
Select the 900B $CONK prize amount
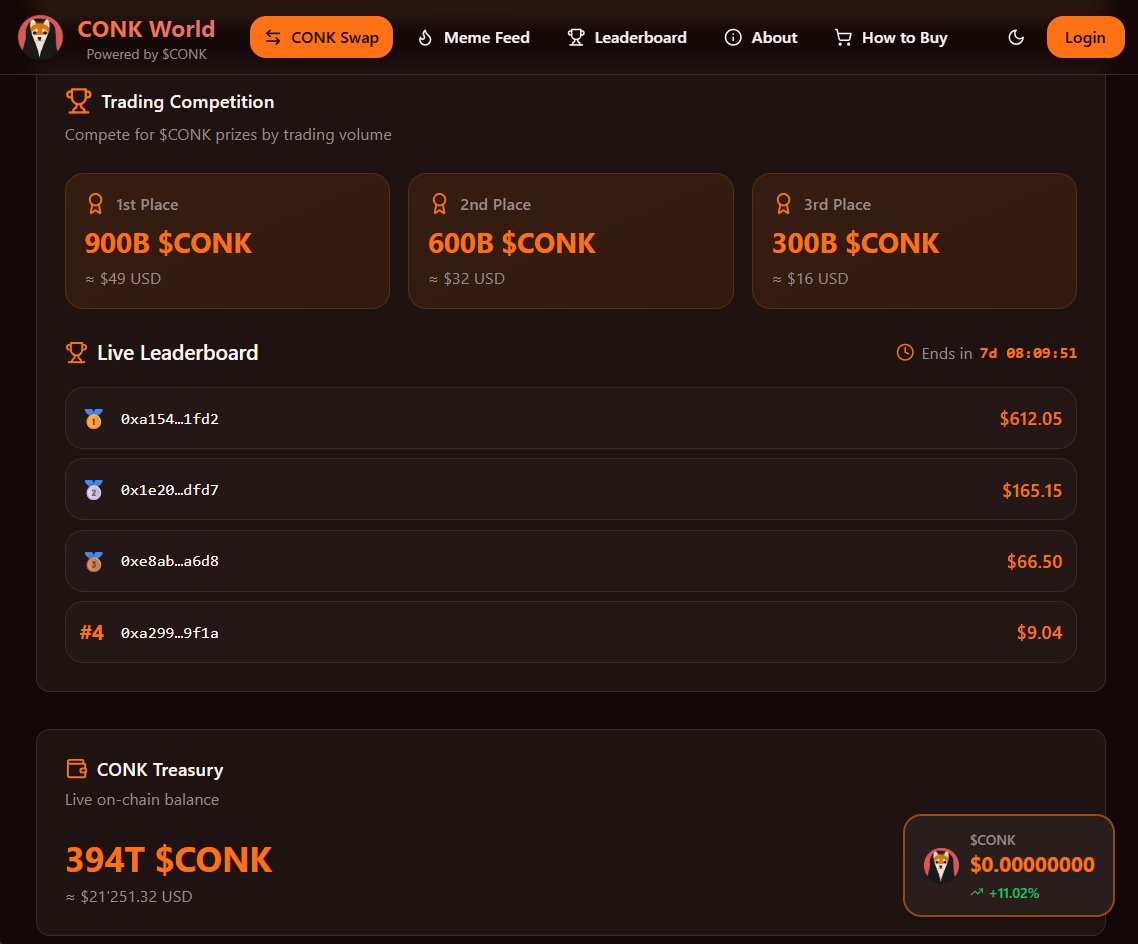tap(168, 243)
